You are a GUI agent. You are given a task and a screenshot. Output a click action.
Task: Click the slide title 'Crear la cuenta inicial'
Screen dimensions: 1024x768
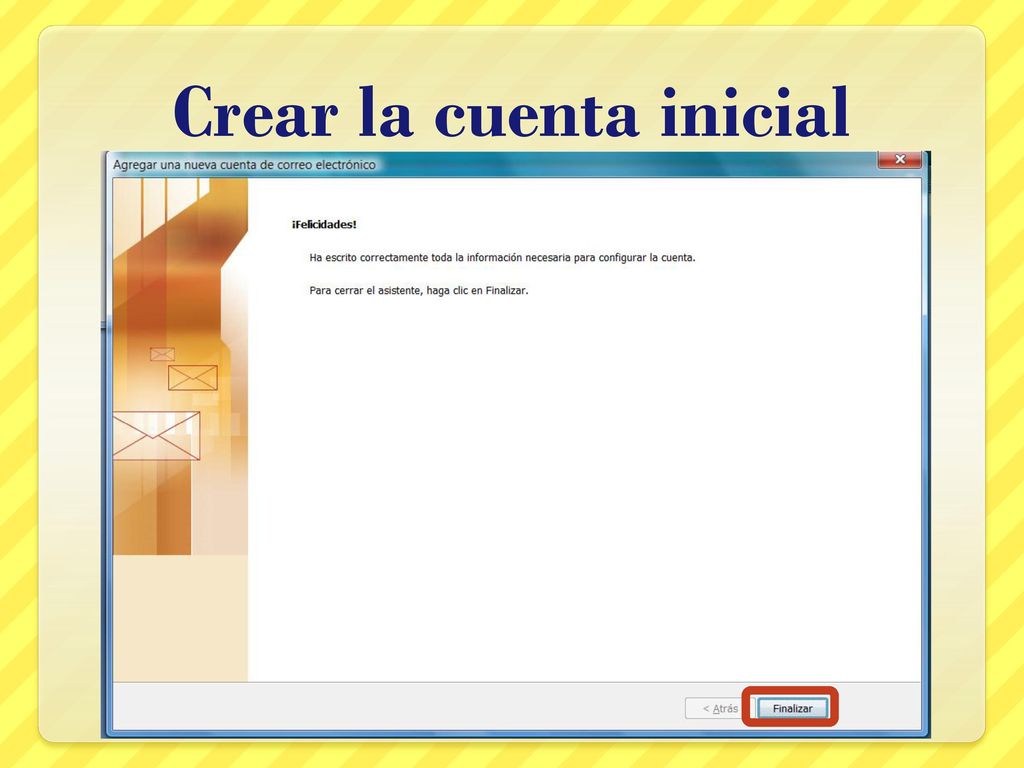(511, 112)
